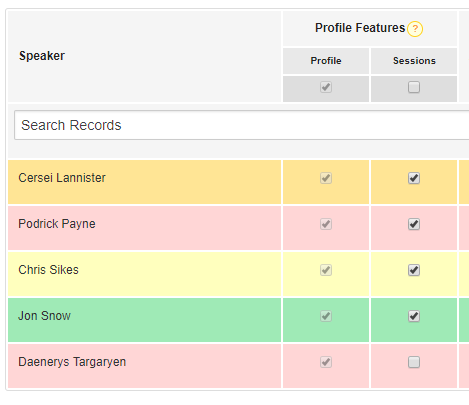Click the Profile column header
The height and width of the screenshot is (405, 469).
tap(326, 61)
